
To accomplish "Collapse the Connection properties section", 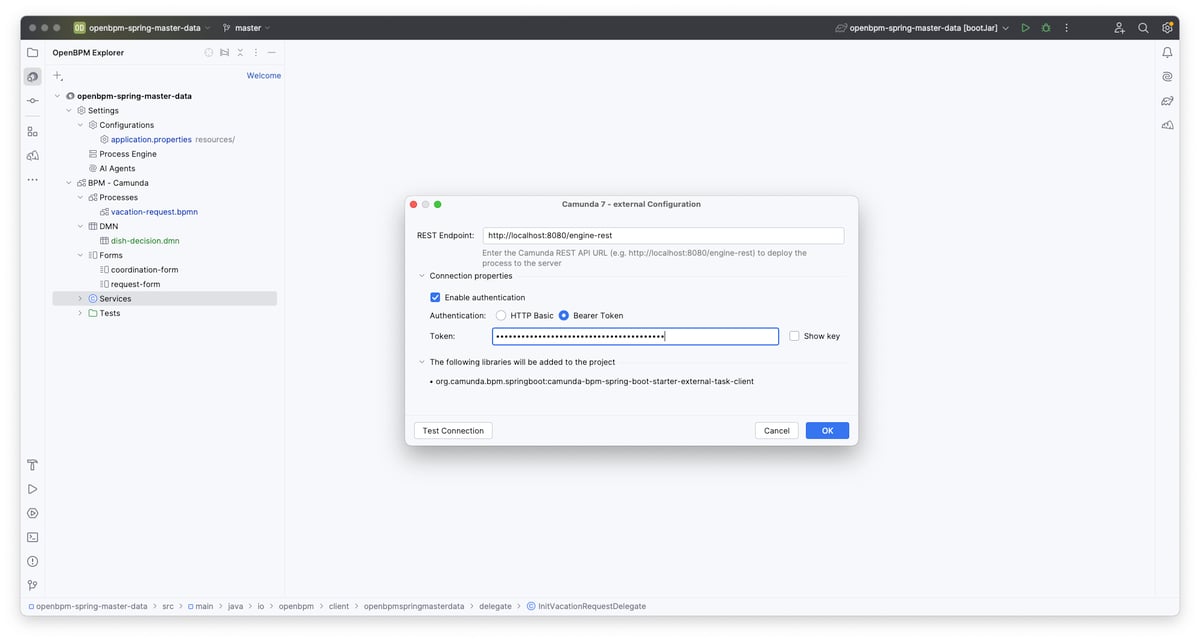I will (x=422, y=276).
